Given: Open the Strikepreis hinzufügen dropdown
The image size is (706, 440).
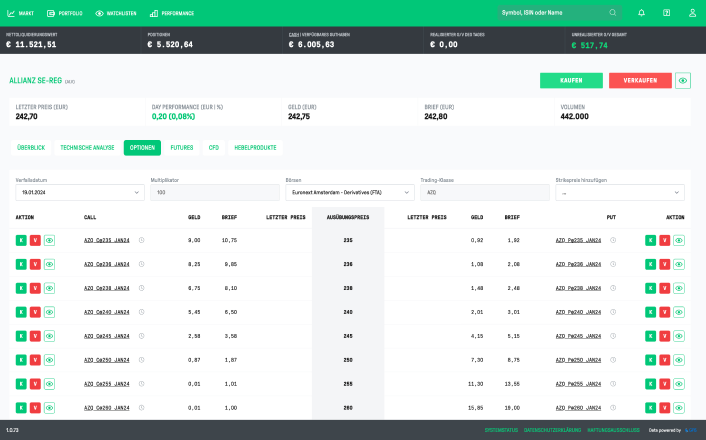Looking at the screenshot, I should pos(619,192).
